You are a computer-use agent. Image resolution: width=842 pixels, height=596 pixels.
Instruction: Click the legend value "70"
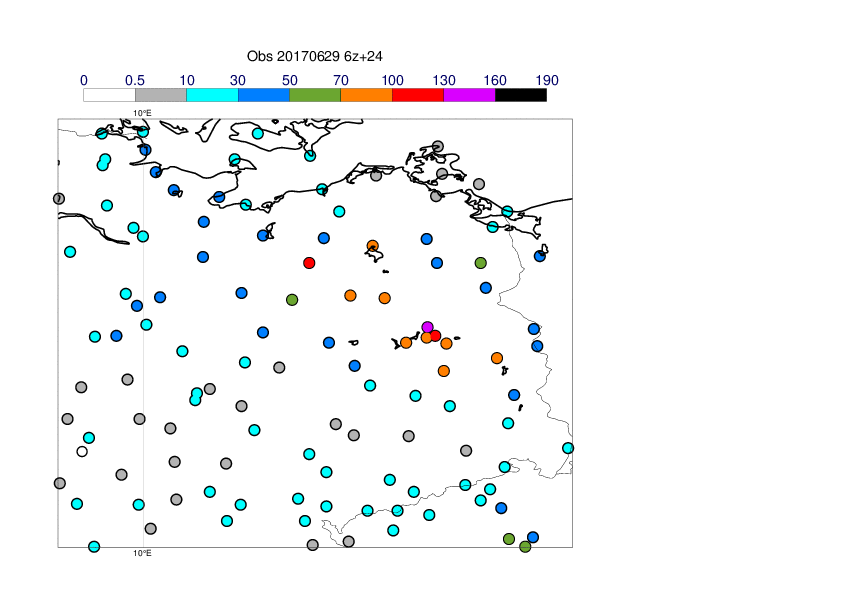(x=341, y=81)
